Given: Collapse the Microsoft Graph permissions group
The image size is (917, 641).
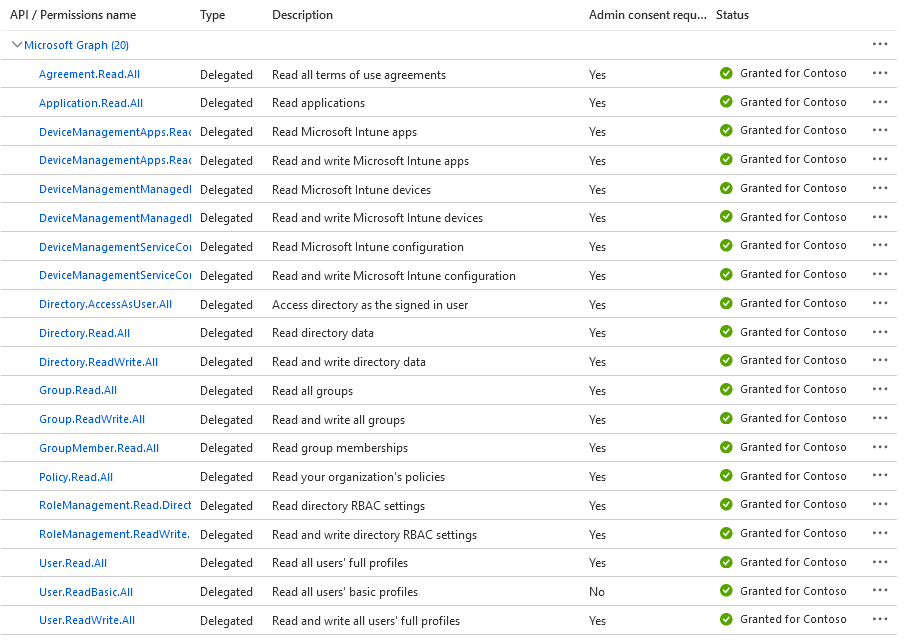Looking at the screenshot, I should [x=17, y=45].
